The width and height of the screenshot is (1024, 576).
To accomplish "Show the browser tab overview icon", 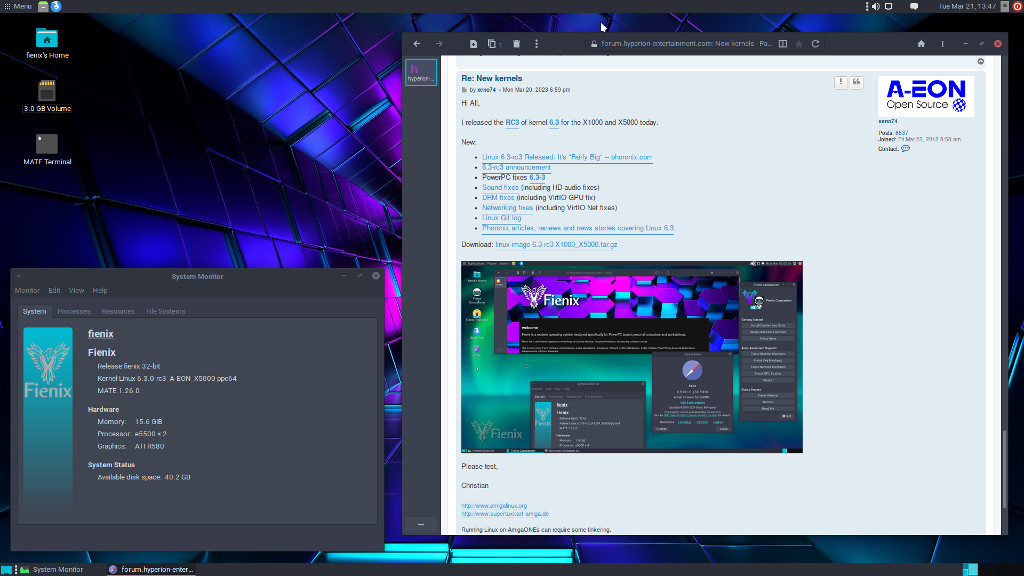I will click(x=492, y=44).
